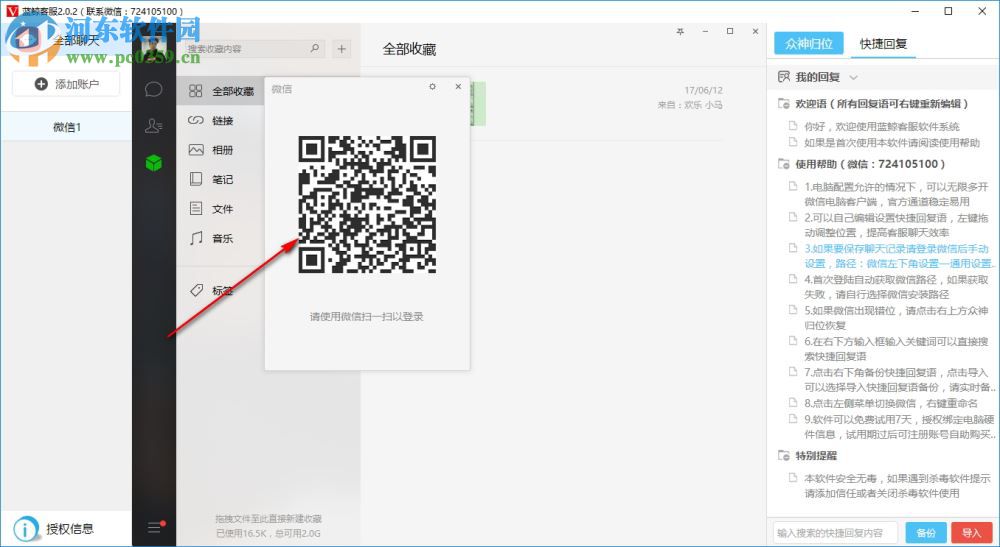The height and width of the screenshot is (547, 1000).
Task: Select help item 7 about 备份快捷回复语
Action: [898, 379]
